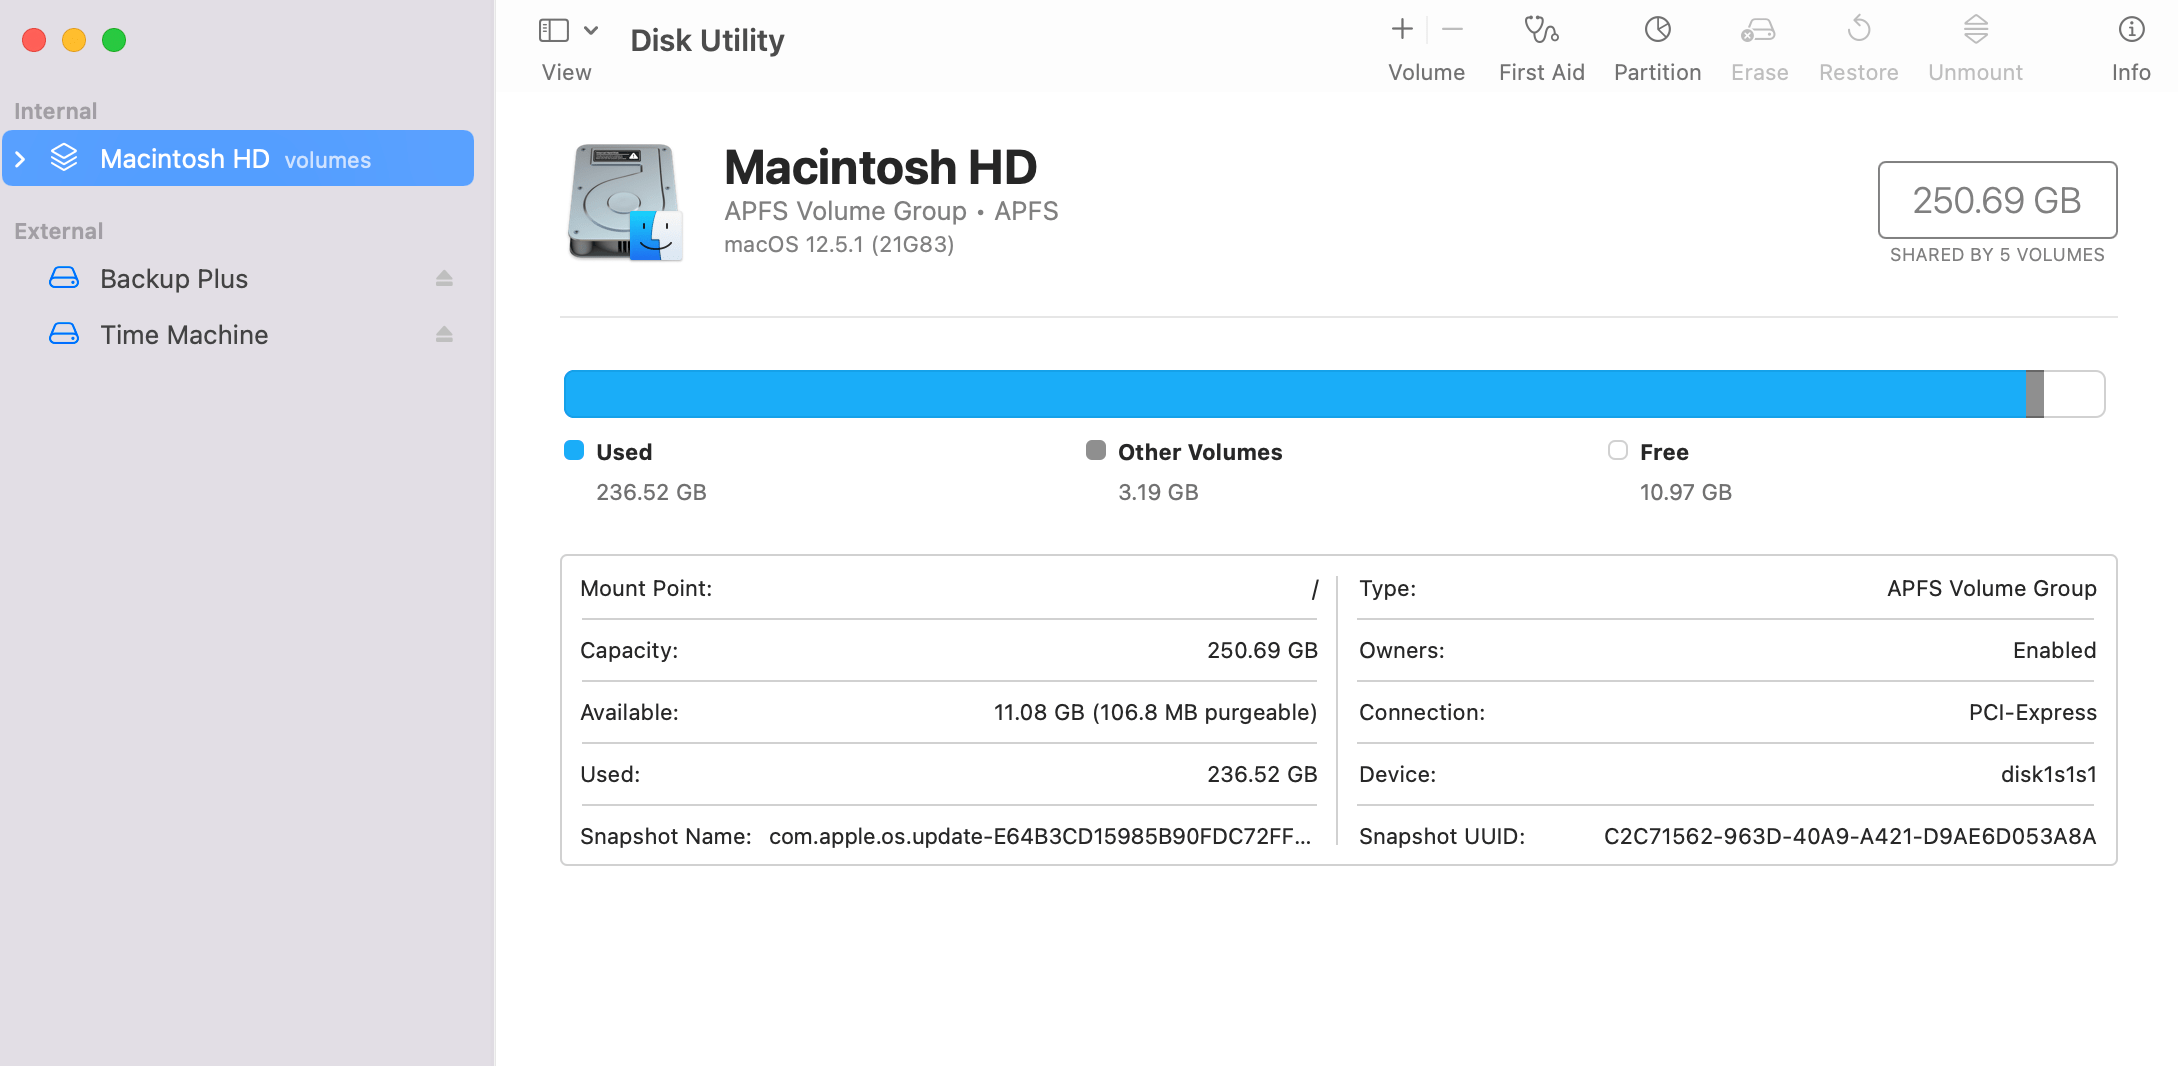The image size is (2178, 1066).
Task: Click the red close window button
Action: click(x=34, y=40)
